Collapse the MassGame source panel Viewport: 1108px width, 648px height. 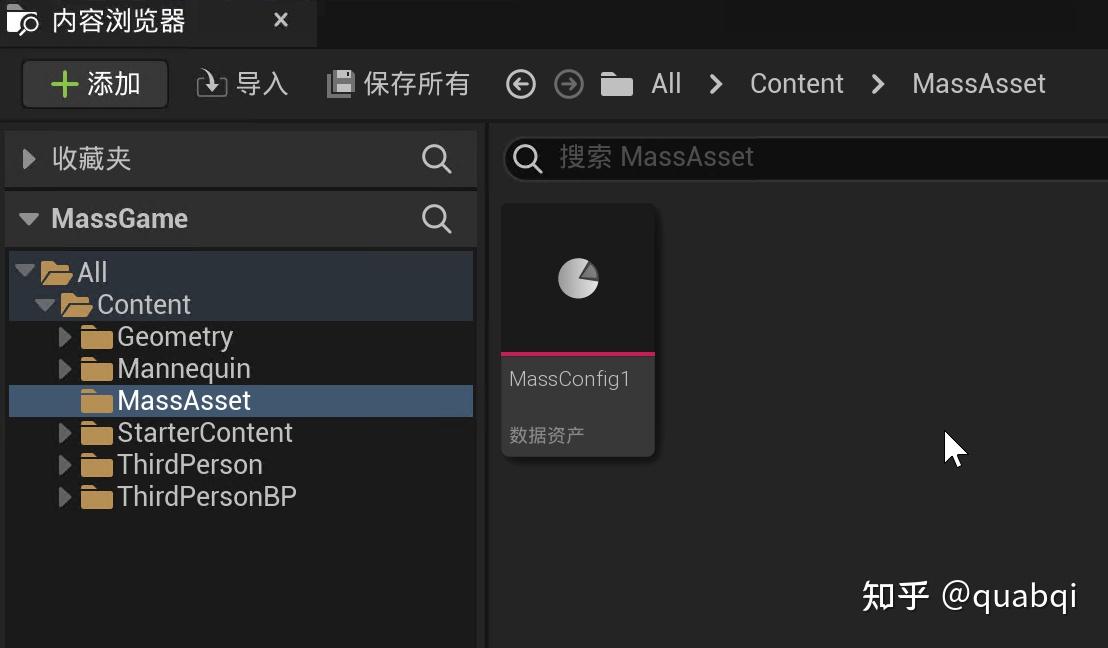click(27, 218)
